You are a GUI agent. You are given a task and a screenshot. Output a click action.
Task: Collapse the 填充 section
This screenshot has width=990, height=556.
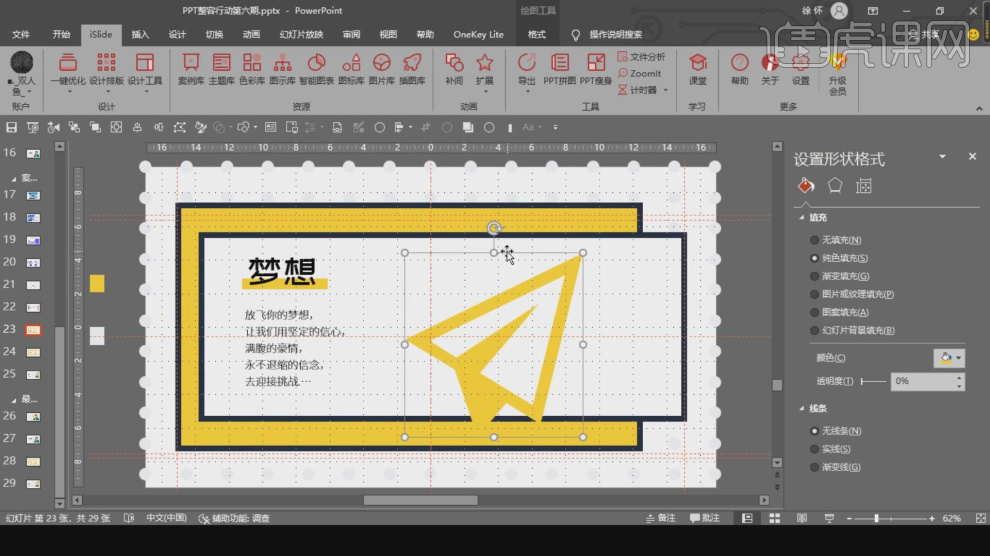pos(801,218)
